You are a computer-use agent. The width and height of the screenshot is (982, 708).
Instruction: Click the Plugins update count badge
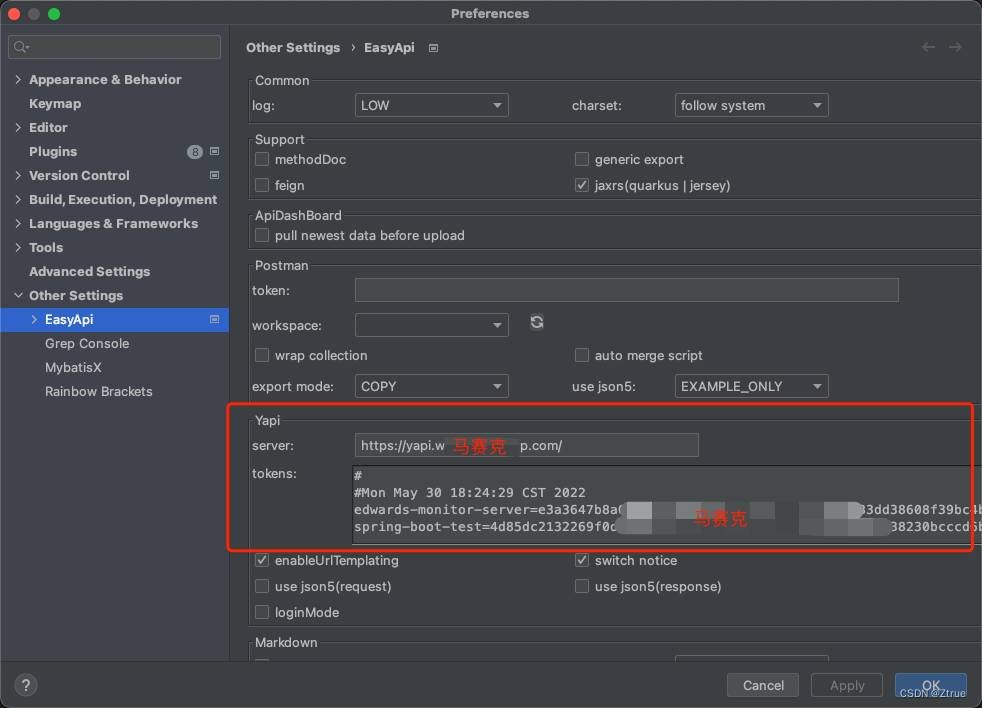[x=195, y=152]
